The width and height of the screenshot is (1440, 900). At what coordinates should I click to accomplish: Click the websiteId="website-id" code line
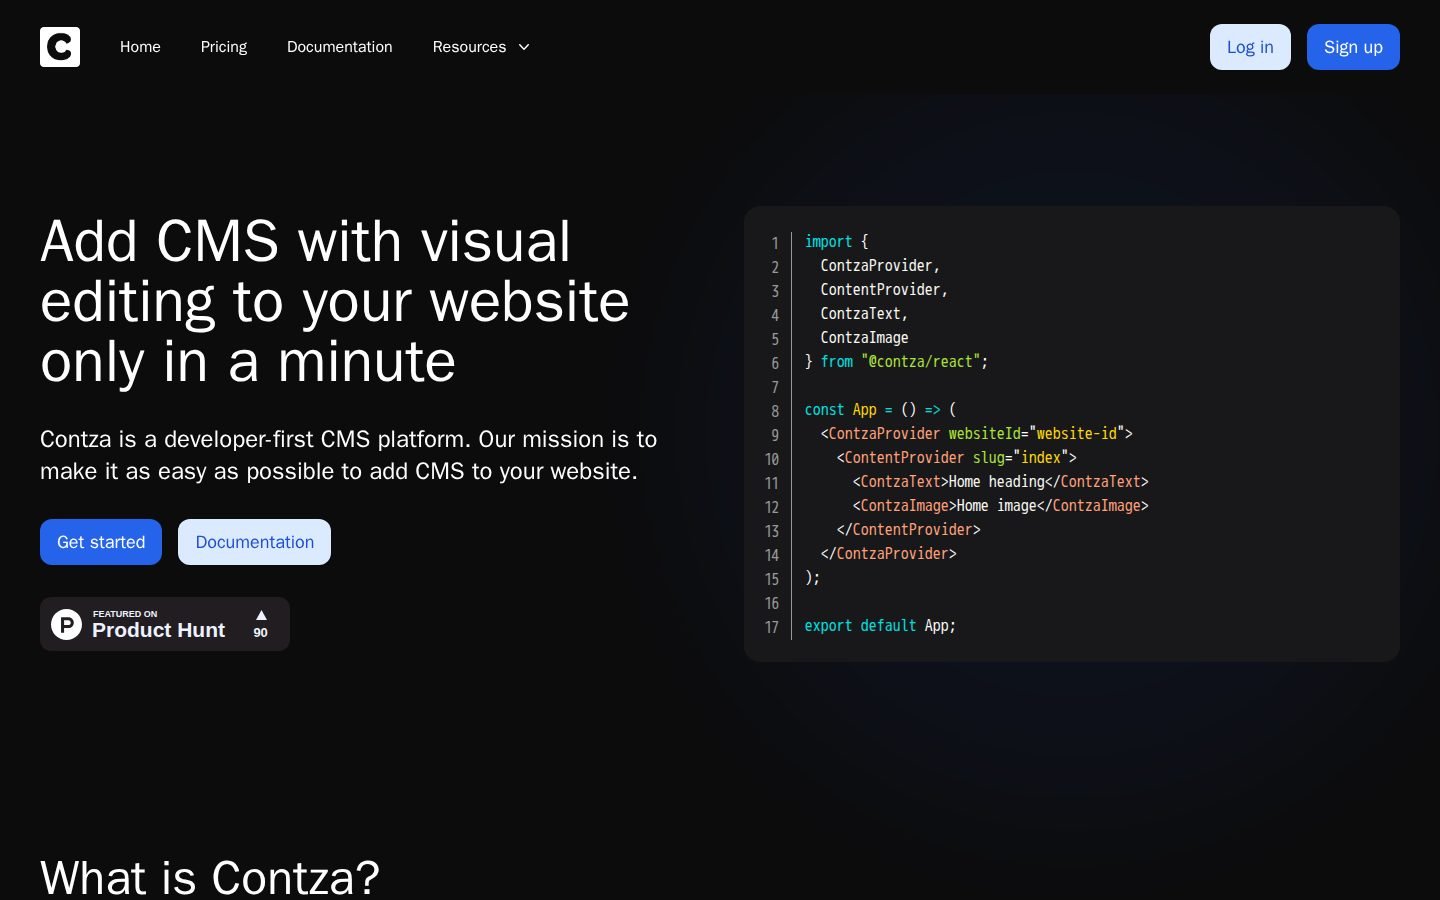[x=977, y=433]
